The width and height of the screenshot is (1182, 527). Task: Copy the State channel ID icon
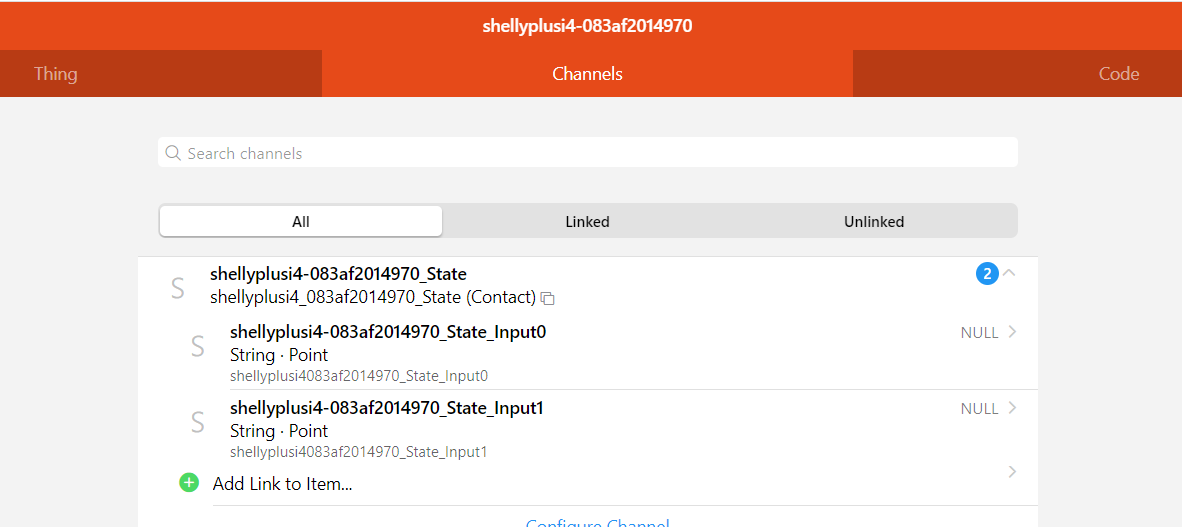click(547, 298)
